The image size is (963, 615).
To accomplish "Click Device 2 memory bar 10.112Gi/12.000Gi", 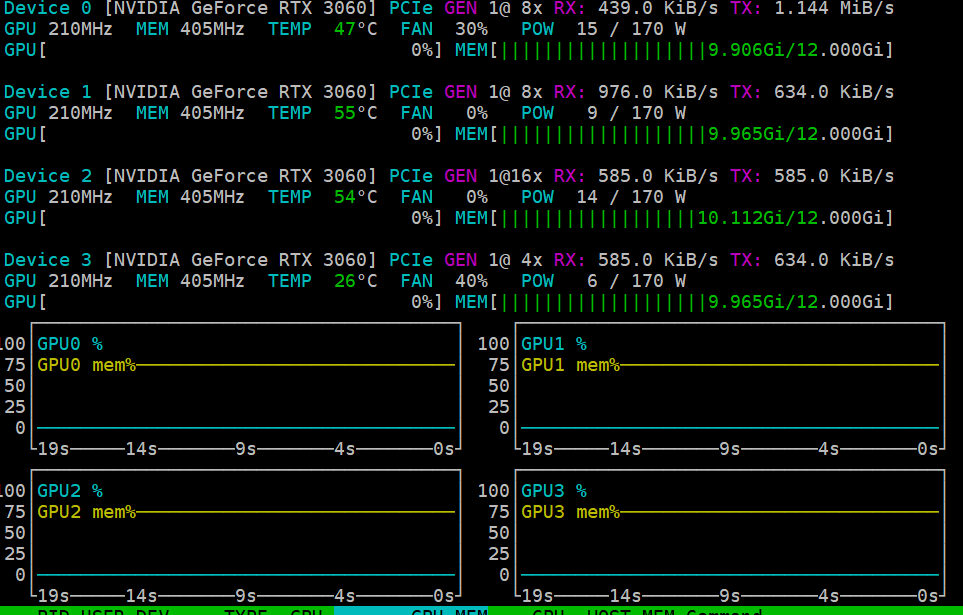I will pyautogui.click(x=674, y=218).
